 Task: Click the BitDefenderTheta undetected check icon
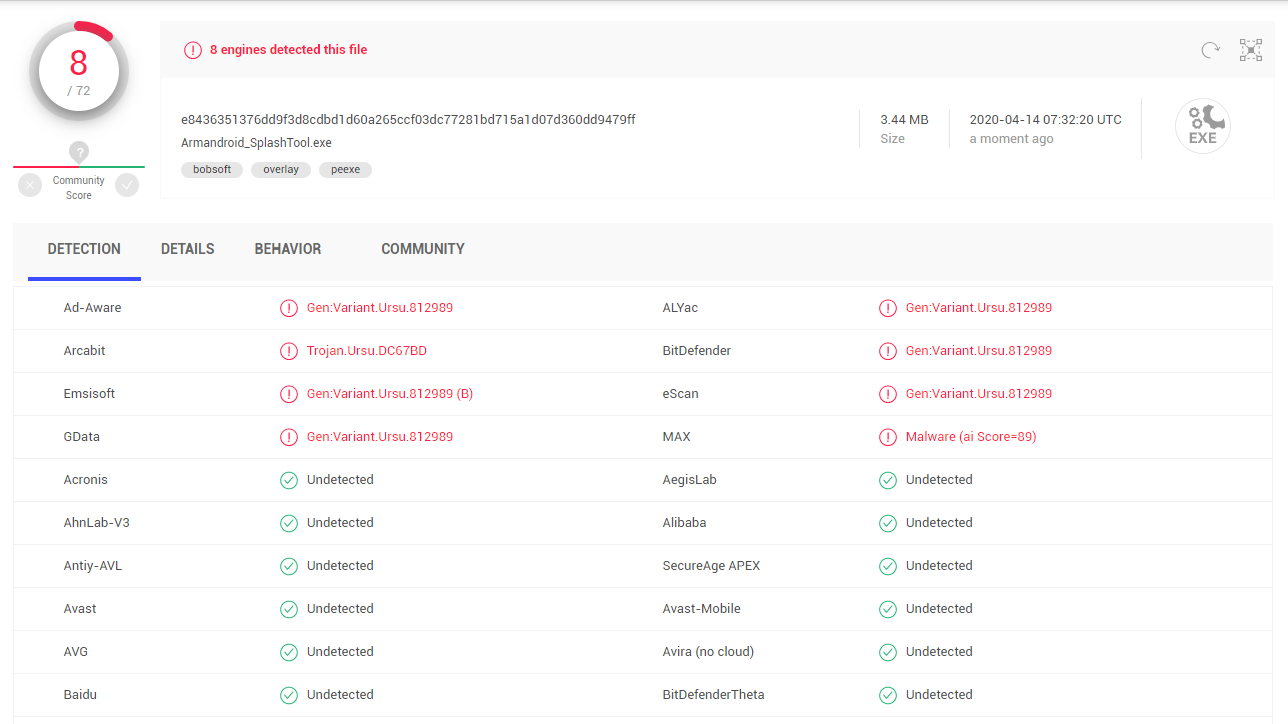tap(888, 695)
